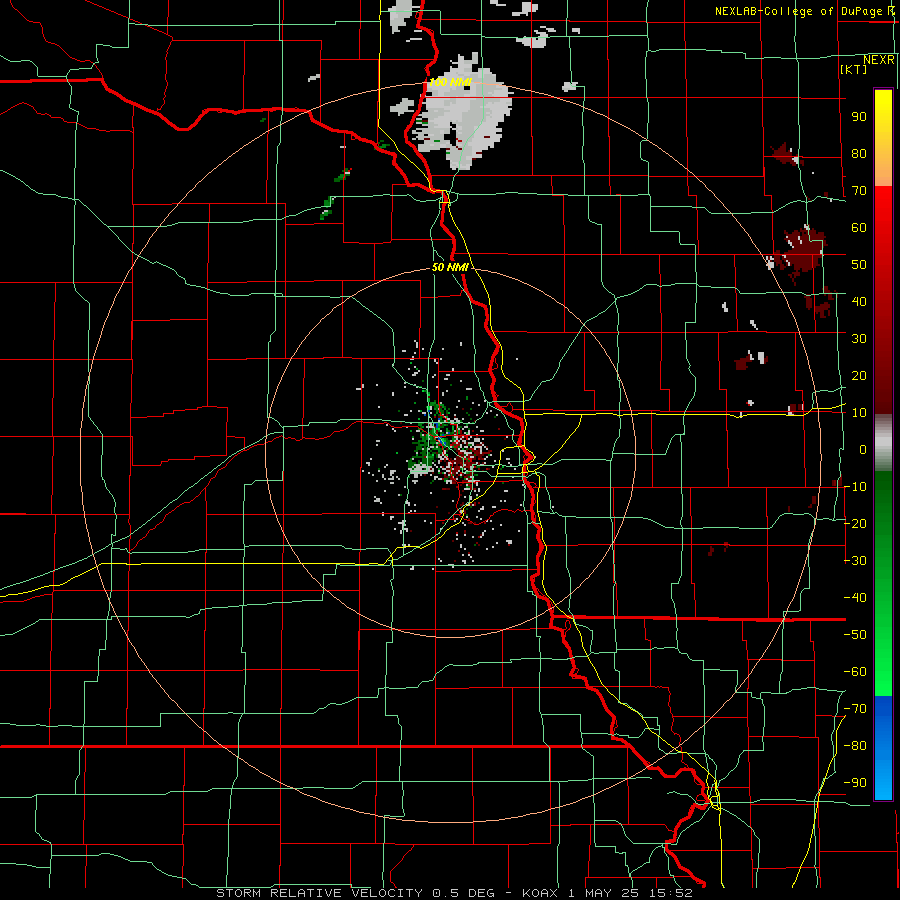
Task: Pick the gray zero-velocity color bar segment
Action: (883, 443)
